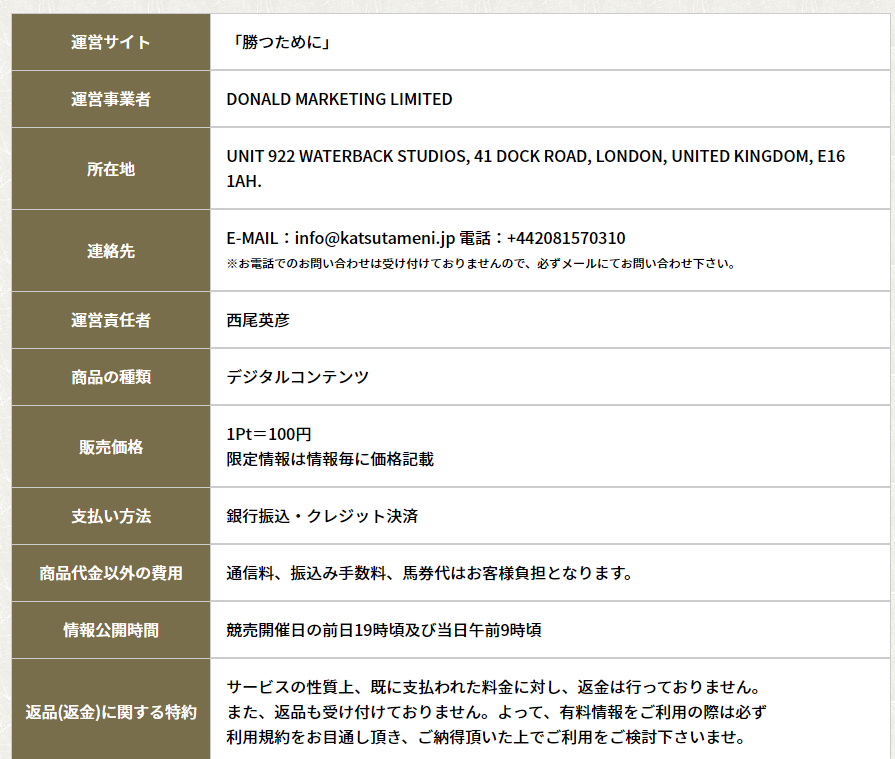This screenshot has height=759, width=895.
Task: Click the 競売開催日の前日19時頃 time text
Action: (x=384, y=630)
